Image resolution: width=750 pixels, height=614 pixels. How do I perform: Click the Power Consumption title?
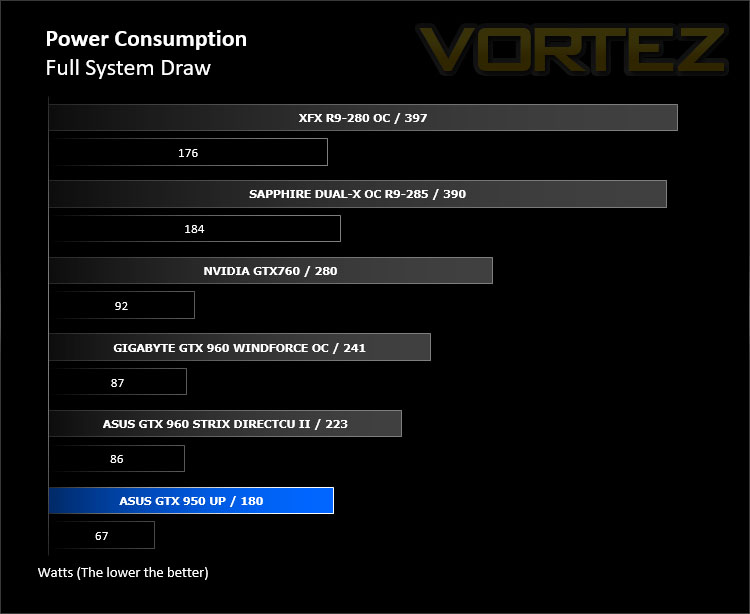(x=146, y=39)
